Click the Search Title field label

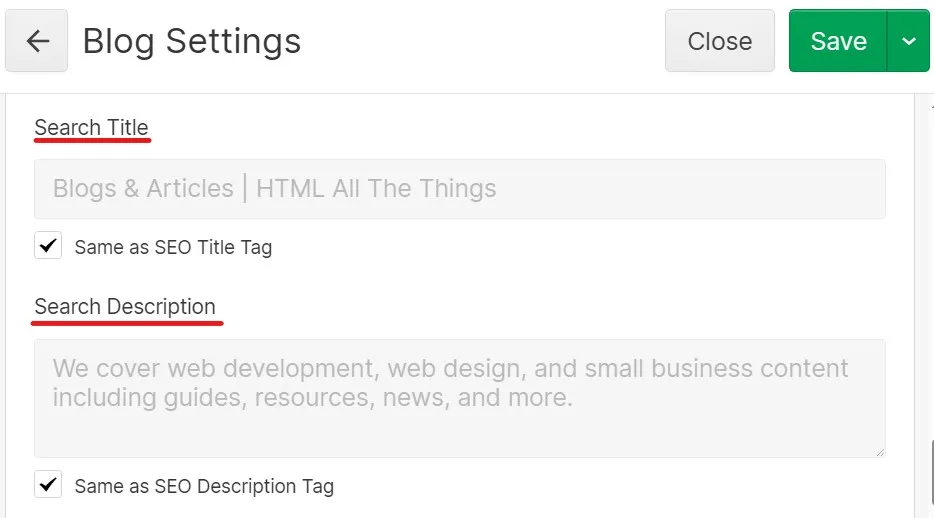tap(91, 128)
